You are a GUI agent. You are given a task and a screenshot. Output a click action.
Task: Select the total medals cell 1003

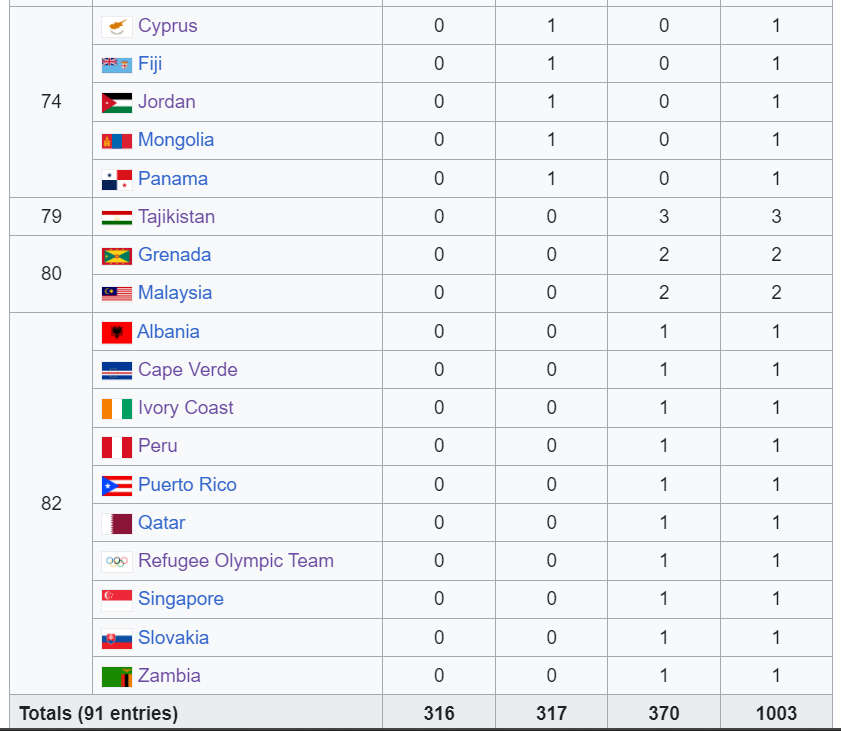(776, 713)
